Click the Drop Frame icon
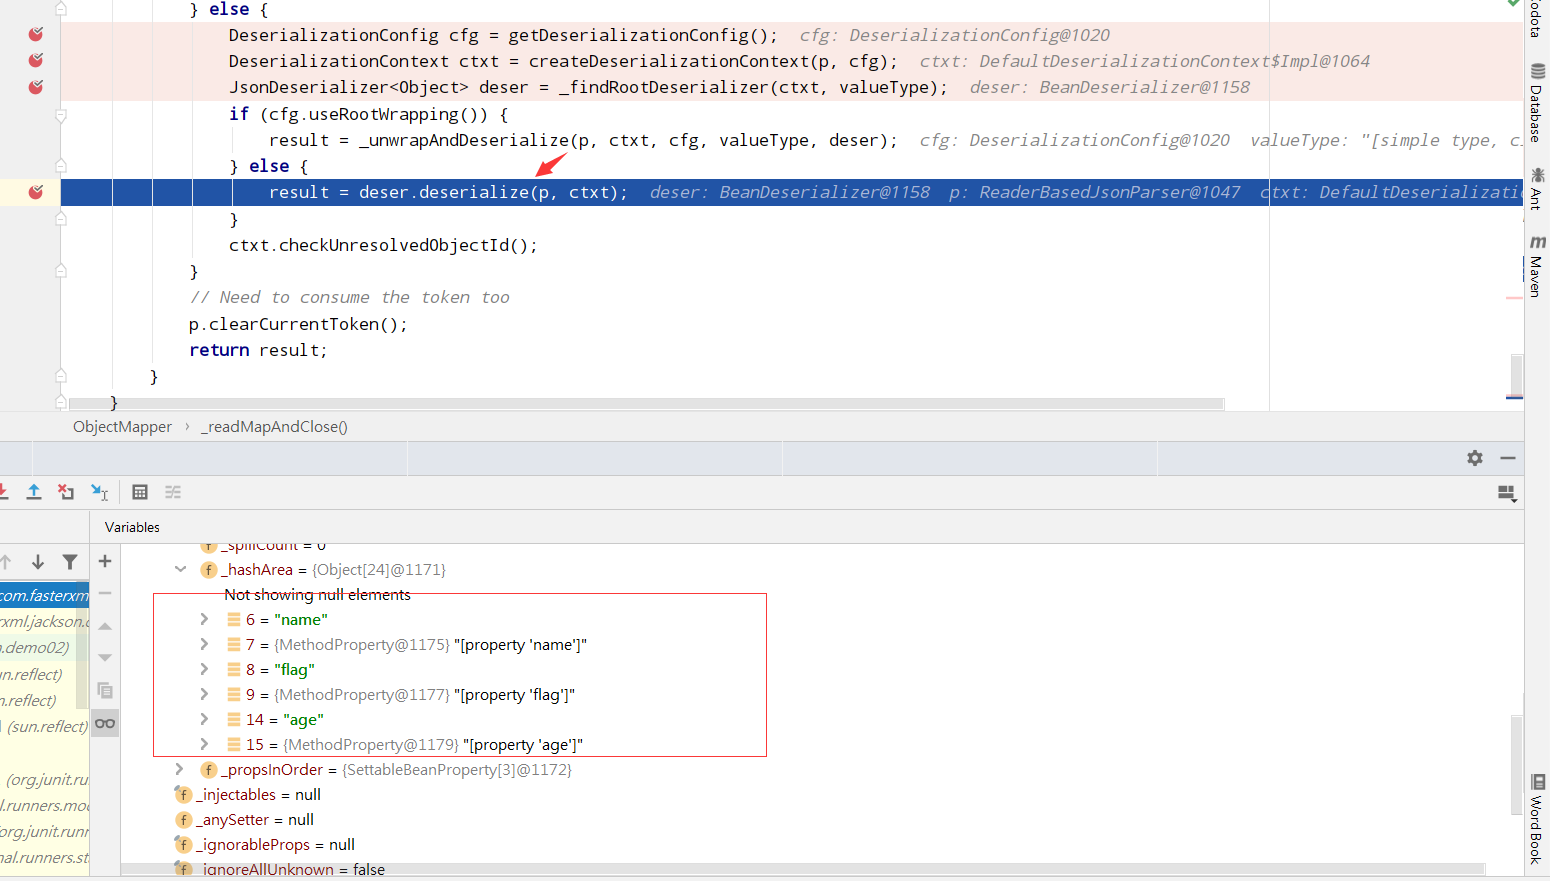1550x881 pixels. click(x=66, y=492)
